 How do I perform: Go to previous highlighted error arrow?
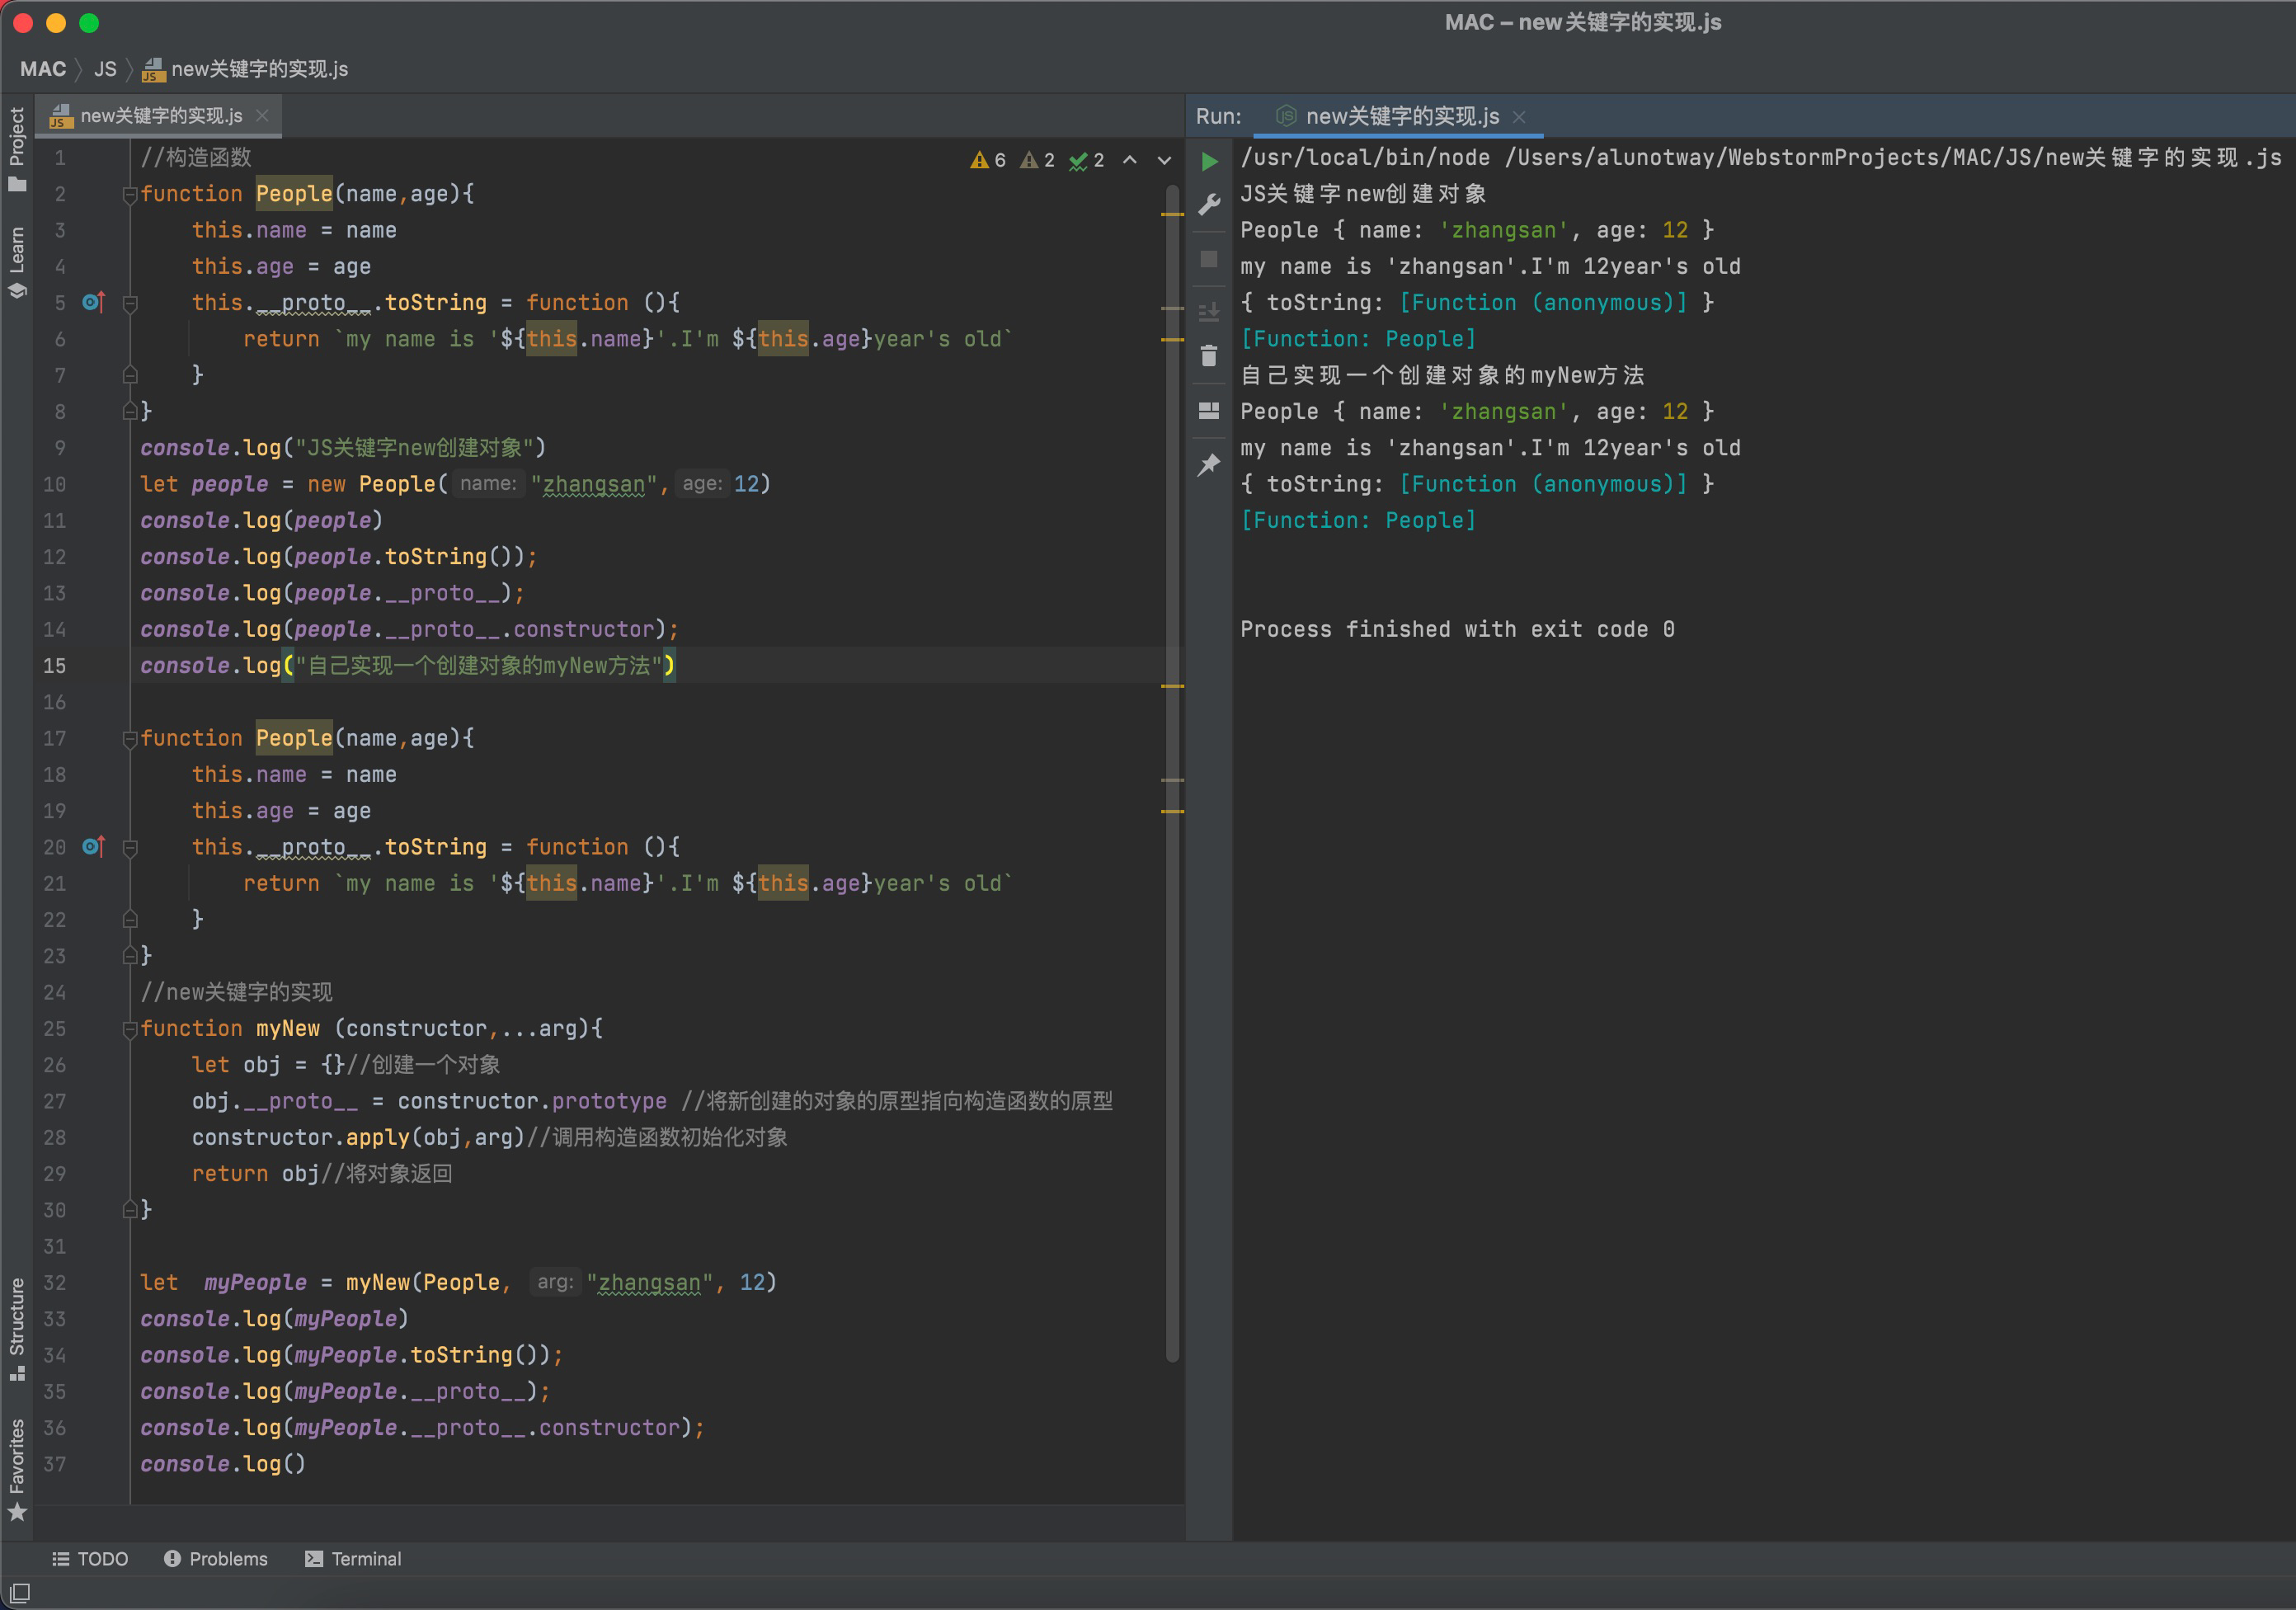point(1130,160)
